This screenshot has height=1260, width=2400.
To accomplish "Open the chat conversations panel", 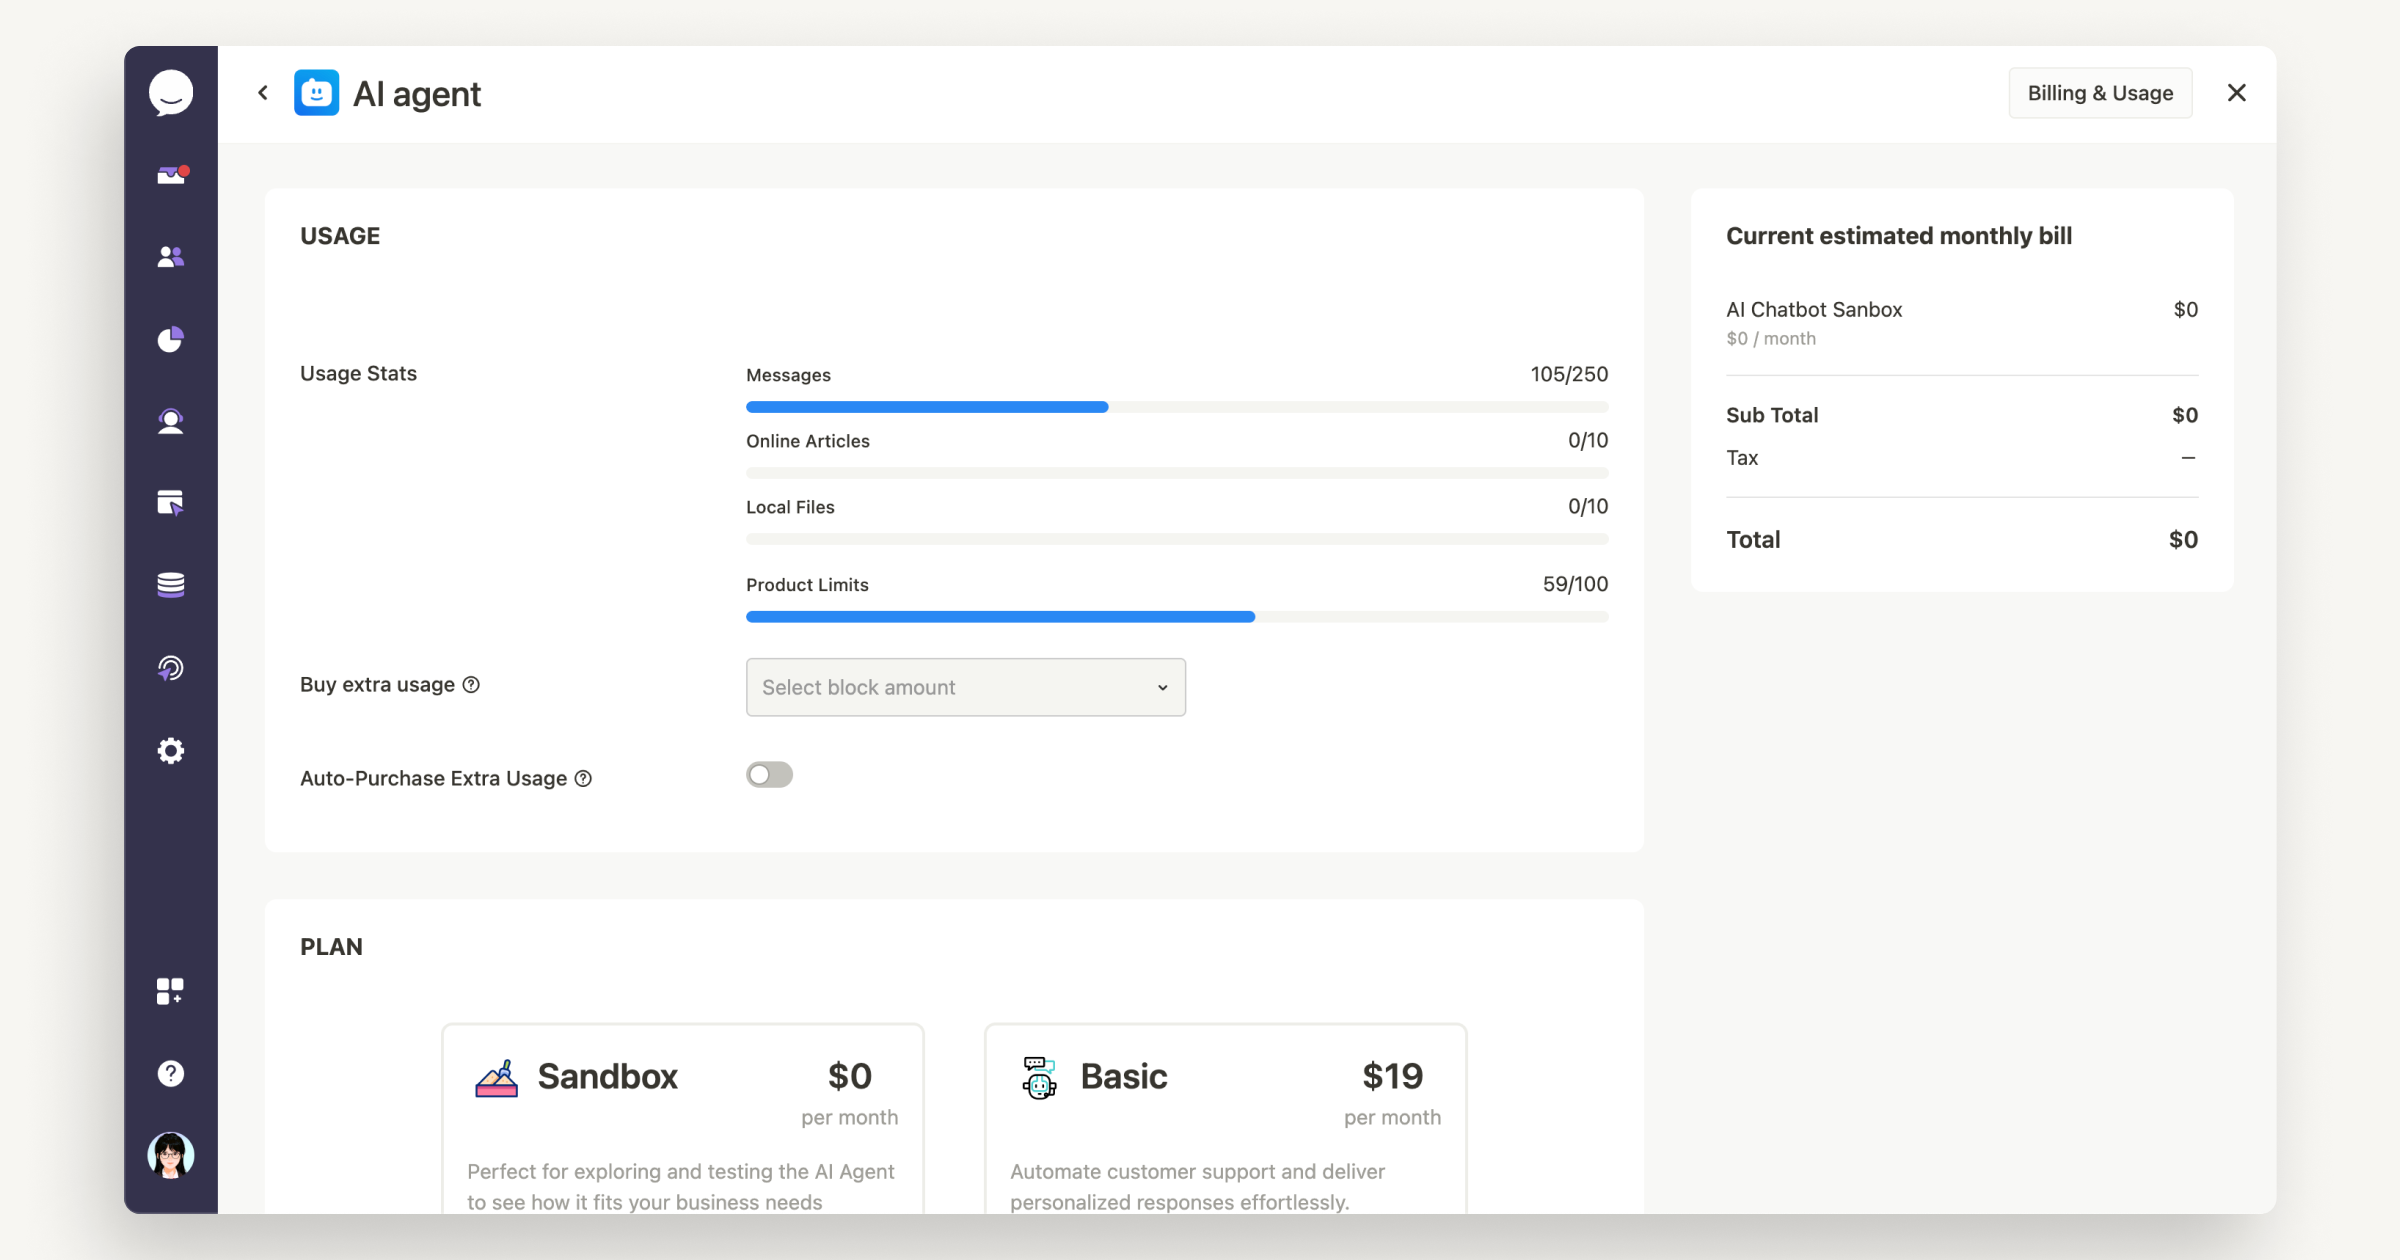I will (x=170, y=92).
